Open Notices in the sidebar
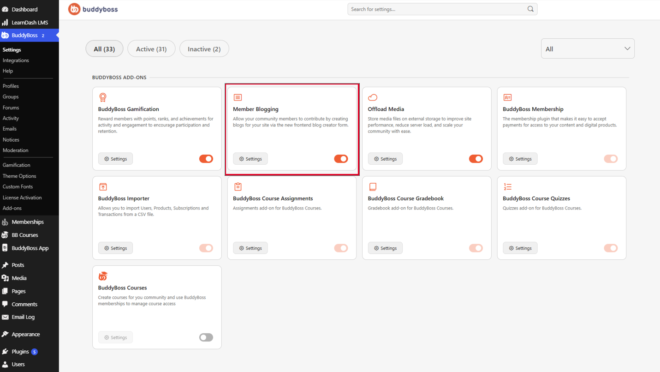 (11, 140)
